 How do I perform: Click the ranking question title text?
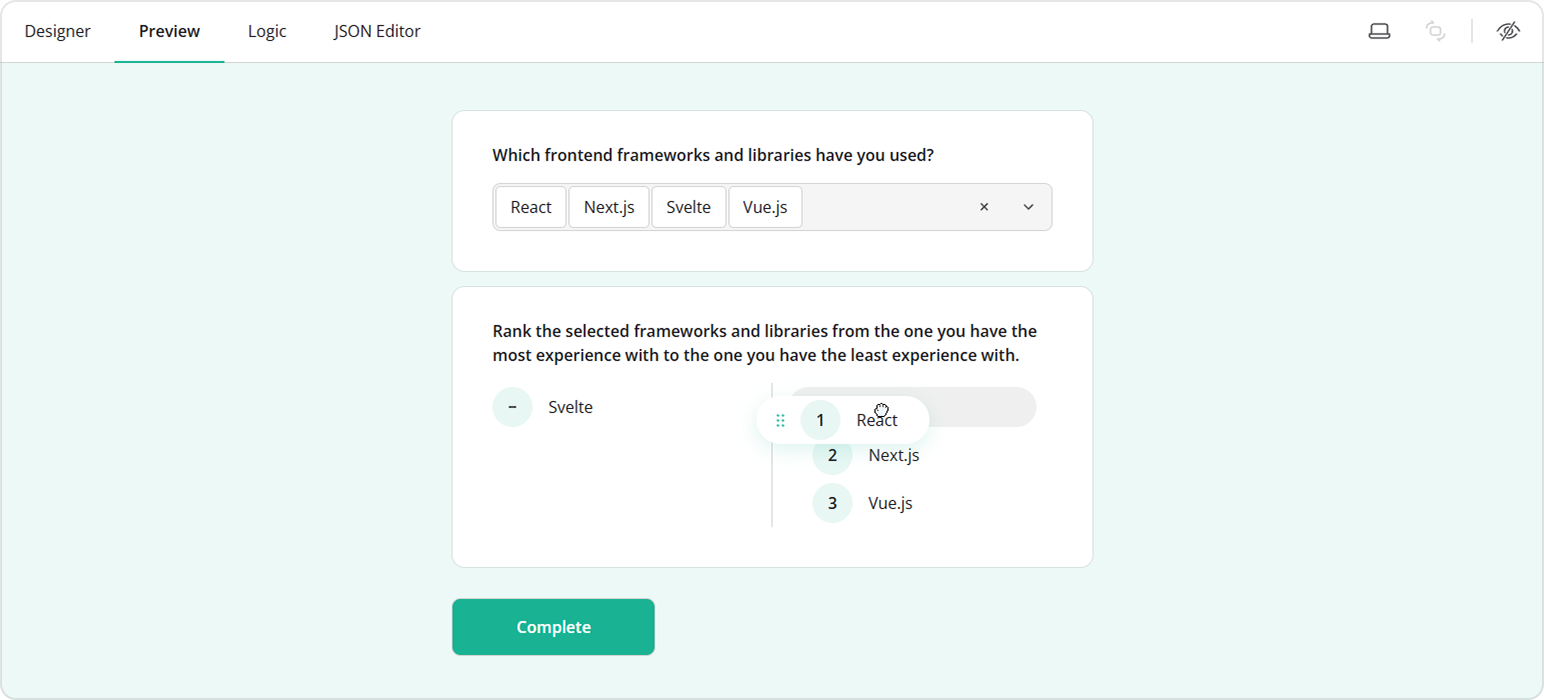click(x=765, y=343)
